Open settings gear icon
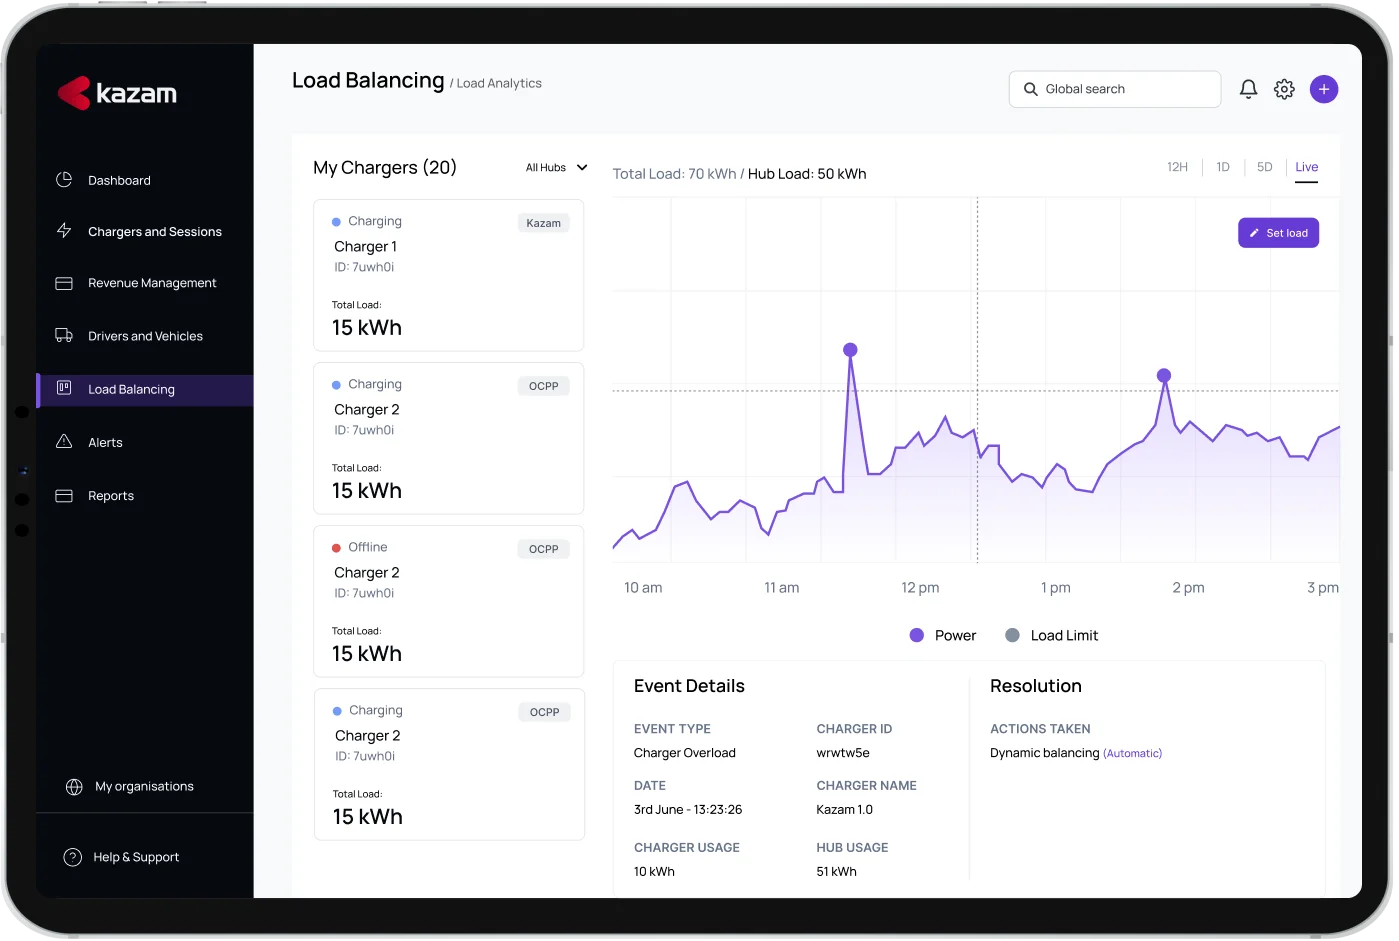Viewport: 1399px width, 941px height. point(1285,89)
